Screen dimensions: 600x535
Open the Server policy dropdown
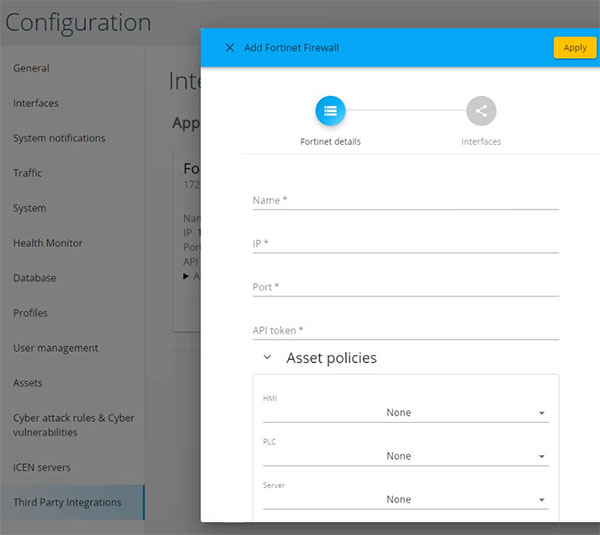tap(405, 499)
